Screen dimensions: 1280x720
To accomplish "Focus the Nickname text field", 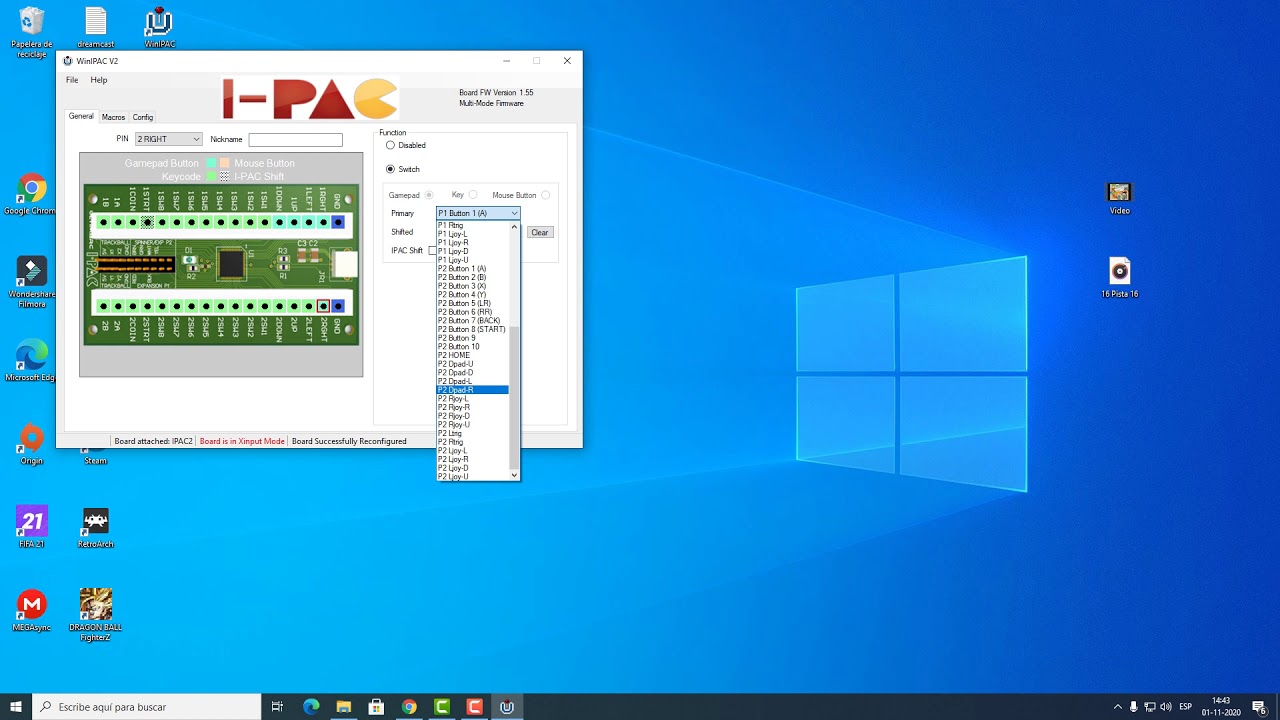I will 295,140.
